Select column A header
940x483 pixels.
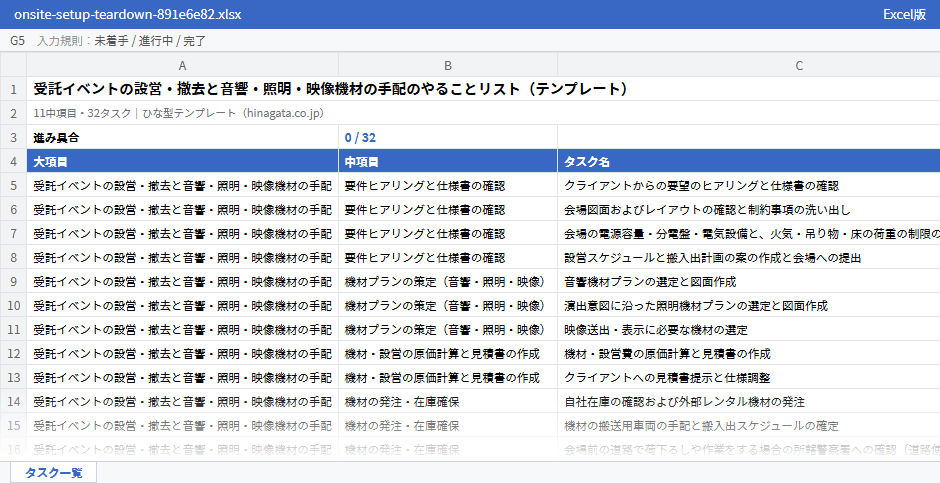182,65
